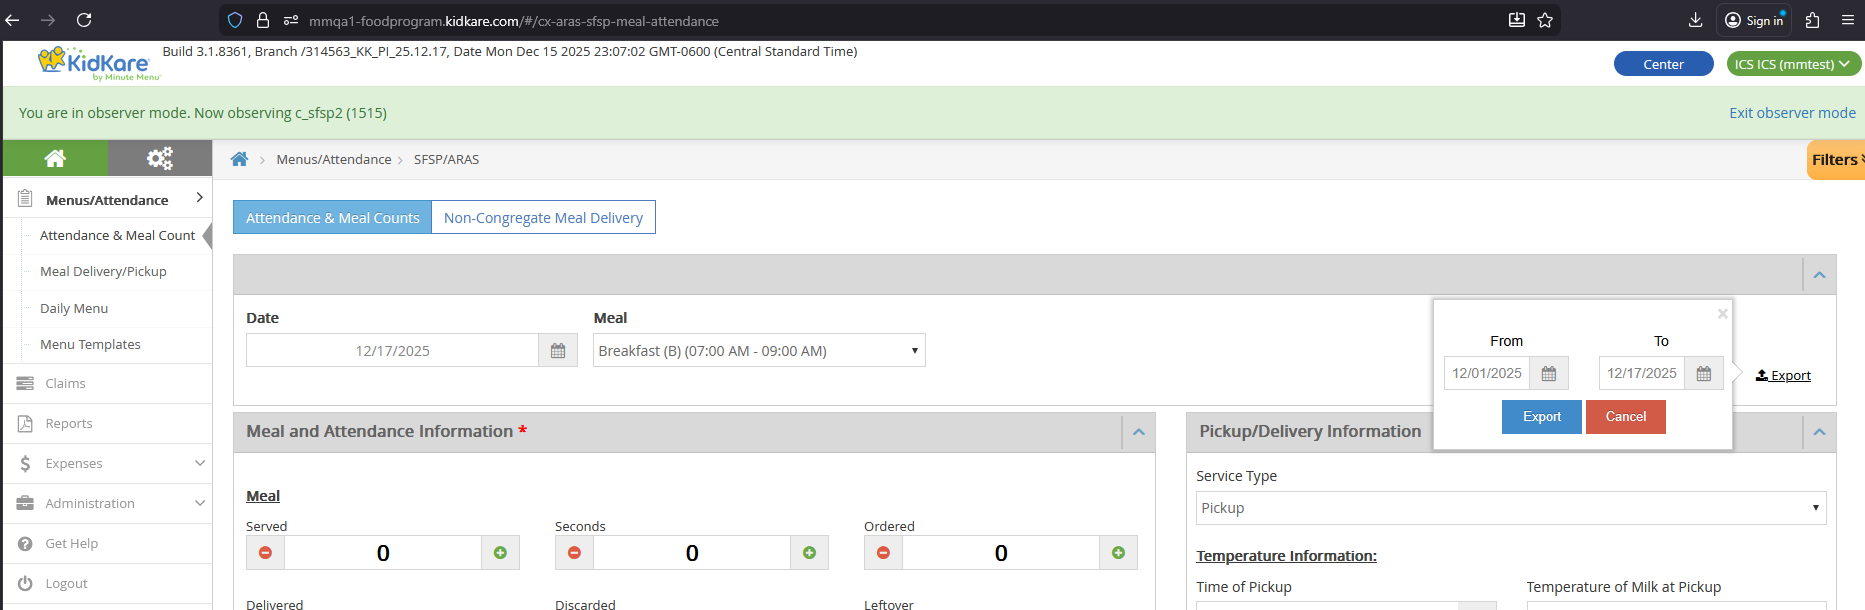Bookmark this page with star icon
Image resolution: width=1865 pixels, height=610 pixels.
coord(1545,20)
